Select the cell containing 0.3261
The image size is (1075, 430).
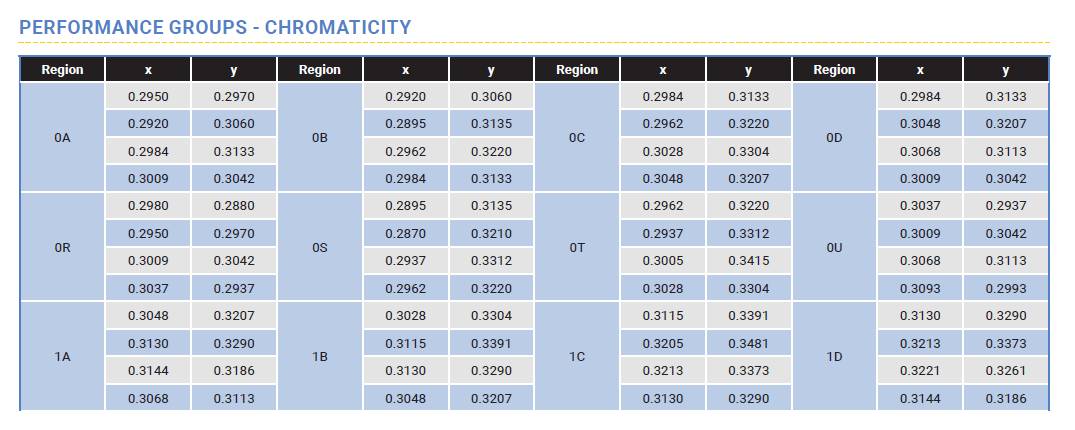click(1006, 371)
